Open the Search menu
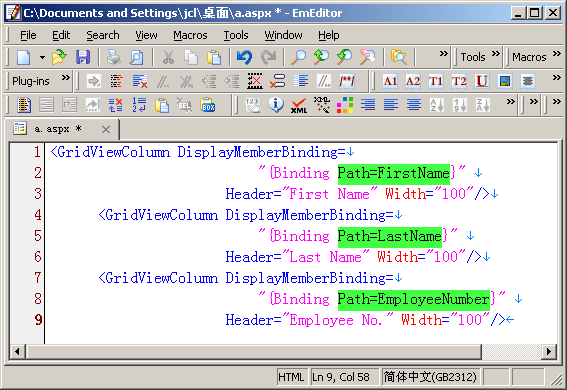This screenshot has width=567, height=390. (x=103, y=35)
